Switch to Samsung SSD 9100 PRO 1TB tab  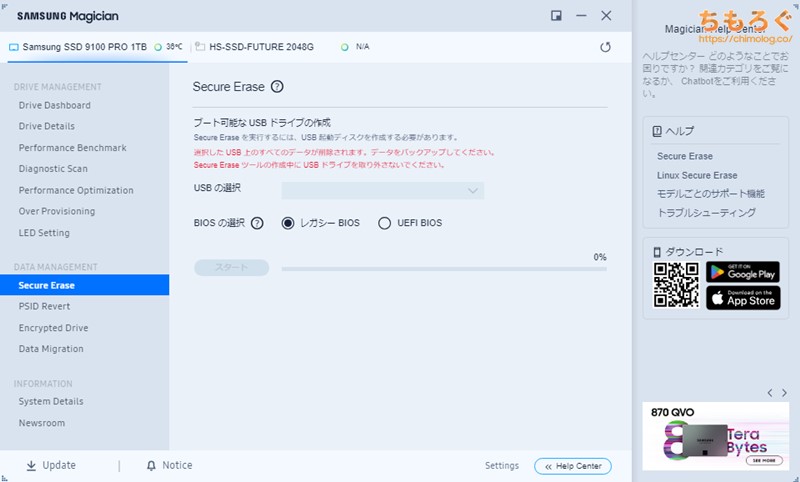click(x=97, y=47)
